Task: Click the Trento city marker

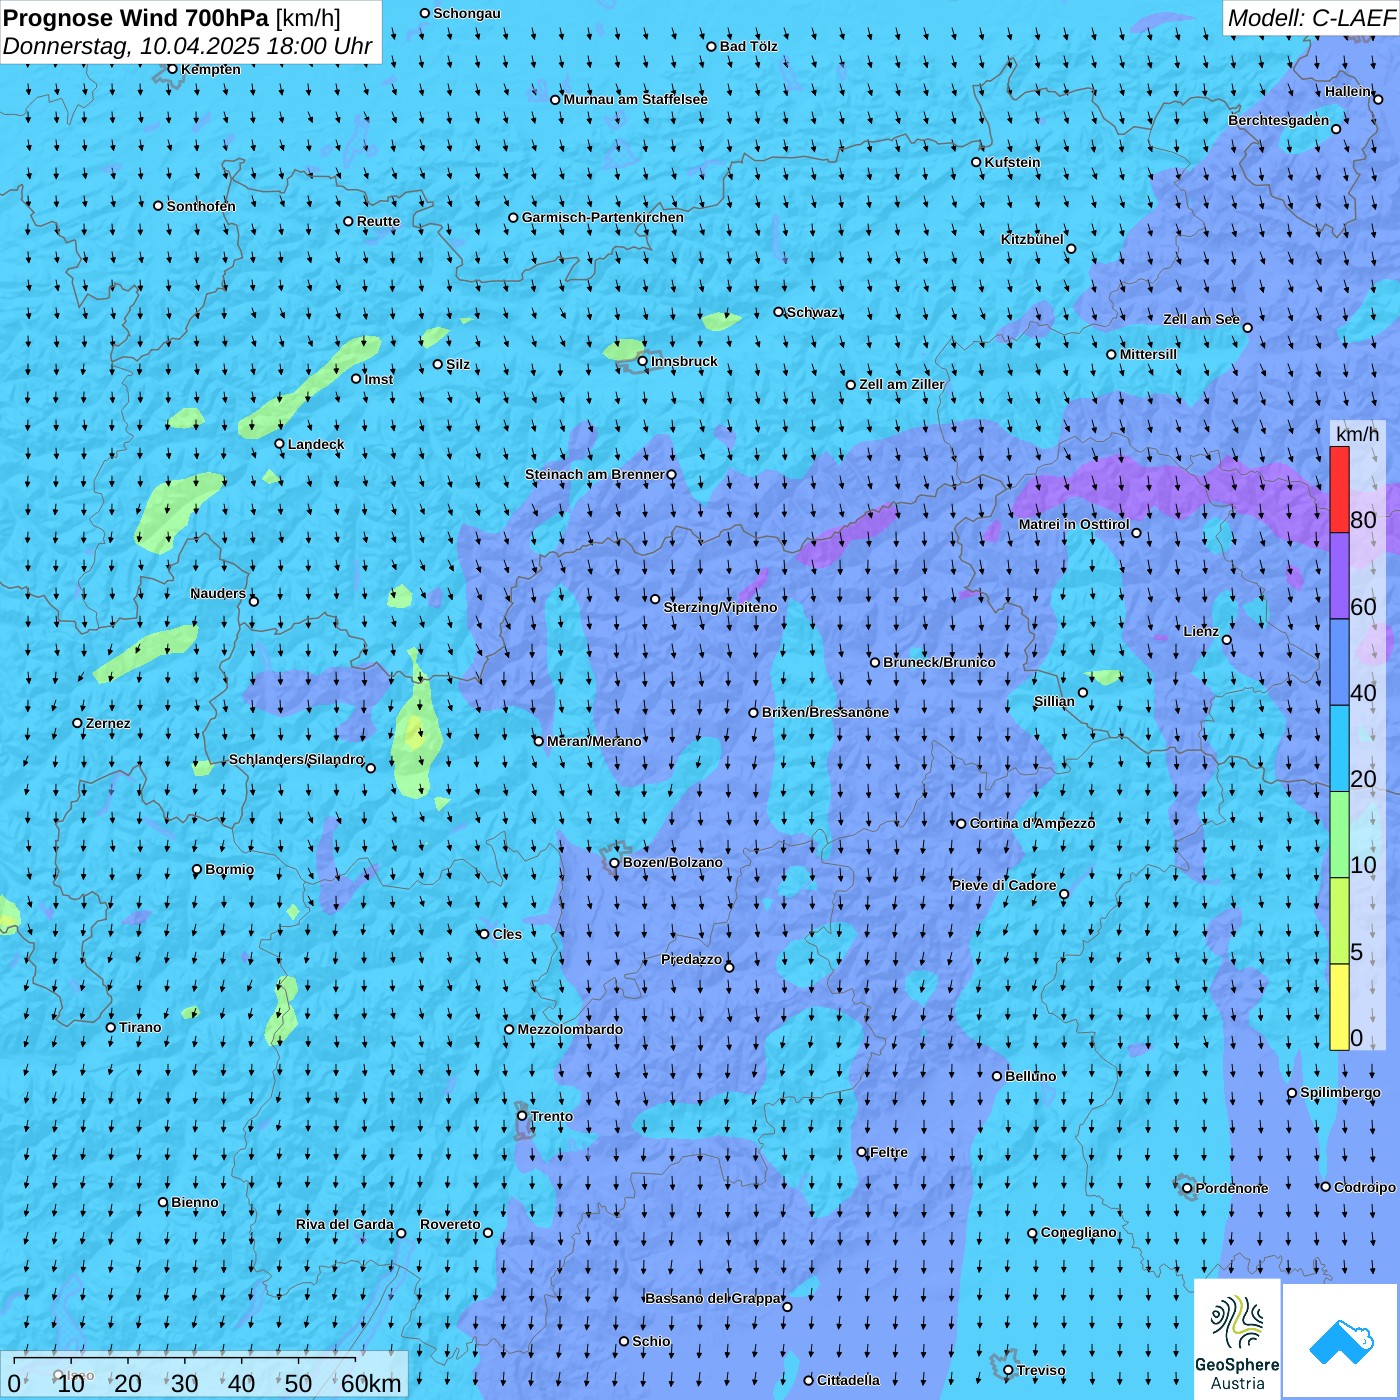Action: pyautogui.click(x=522, y=1116)
